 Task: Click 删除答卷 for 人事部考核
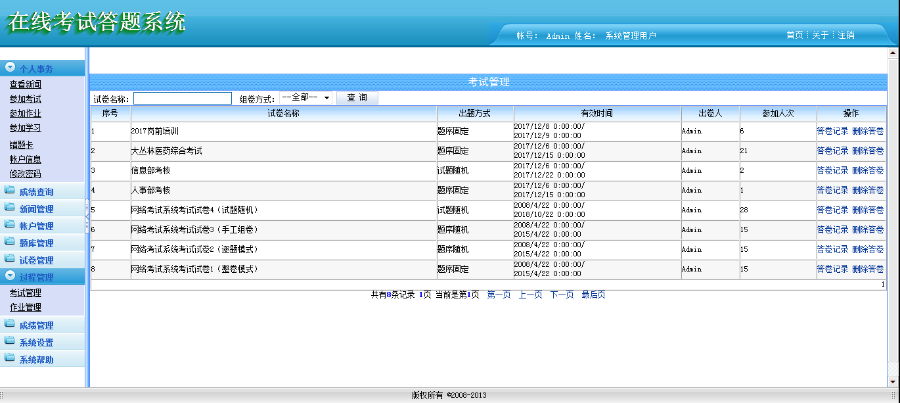click(x=868, y=190)
